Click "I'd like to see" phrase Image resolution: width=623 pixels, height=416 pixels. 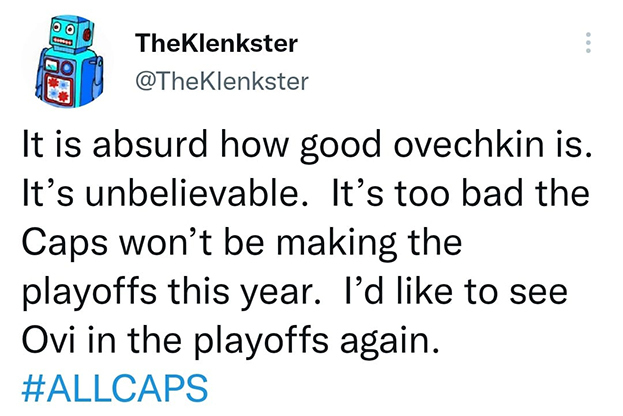point(465,293)
